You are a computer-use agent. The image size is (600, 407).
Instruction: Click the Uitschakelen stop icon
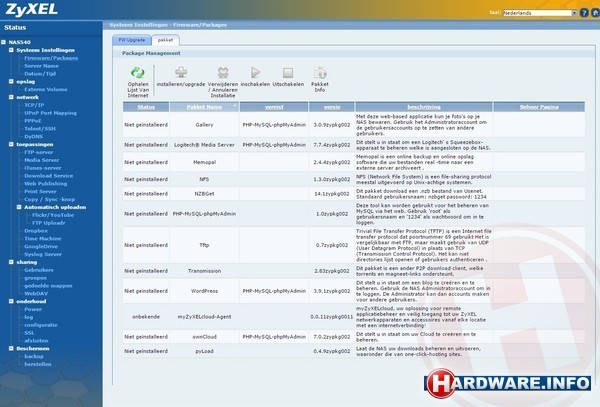point(287,72)
